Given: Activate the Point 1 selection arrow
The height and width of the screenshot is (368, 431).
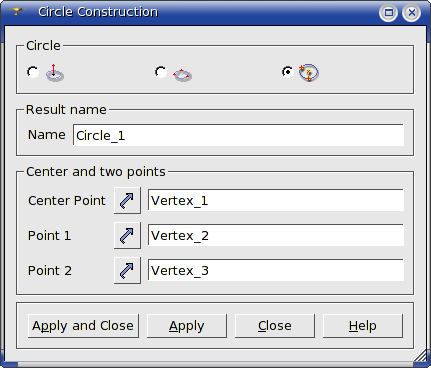Looking at the screenshot, I should coord(127,235).
